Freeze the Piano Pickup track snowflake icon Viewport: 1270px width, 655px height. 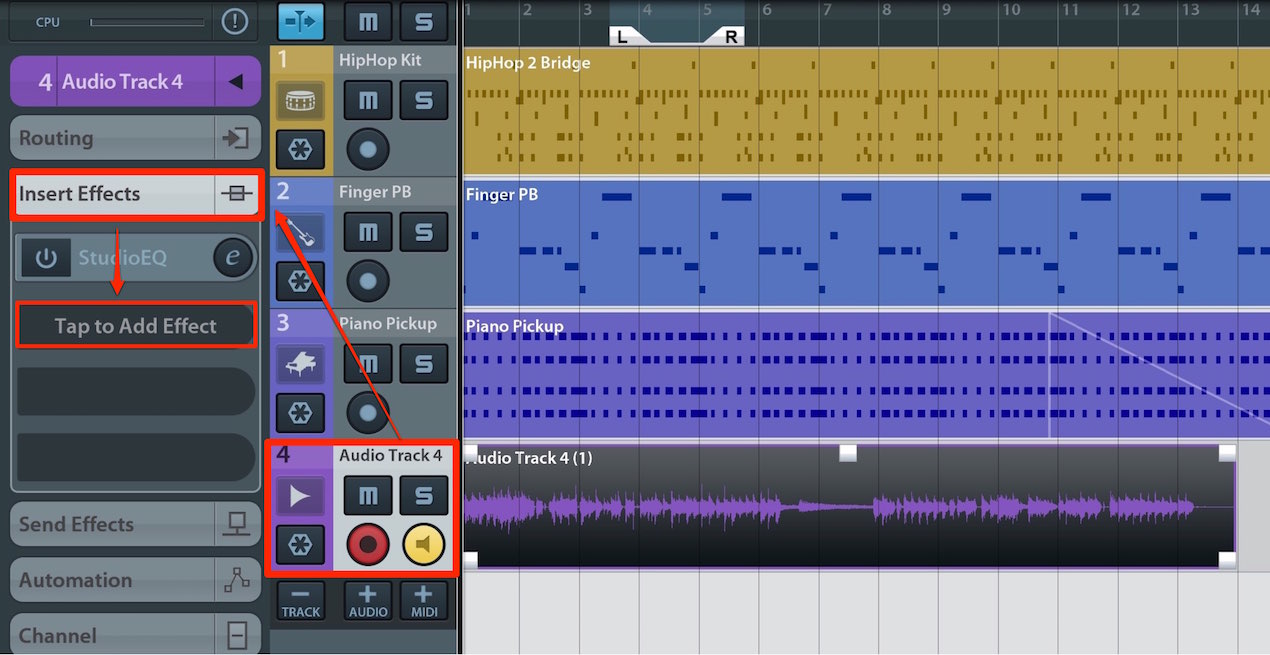click(x=300, y=412)
